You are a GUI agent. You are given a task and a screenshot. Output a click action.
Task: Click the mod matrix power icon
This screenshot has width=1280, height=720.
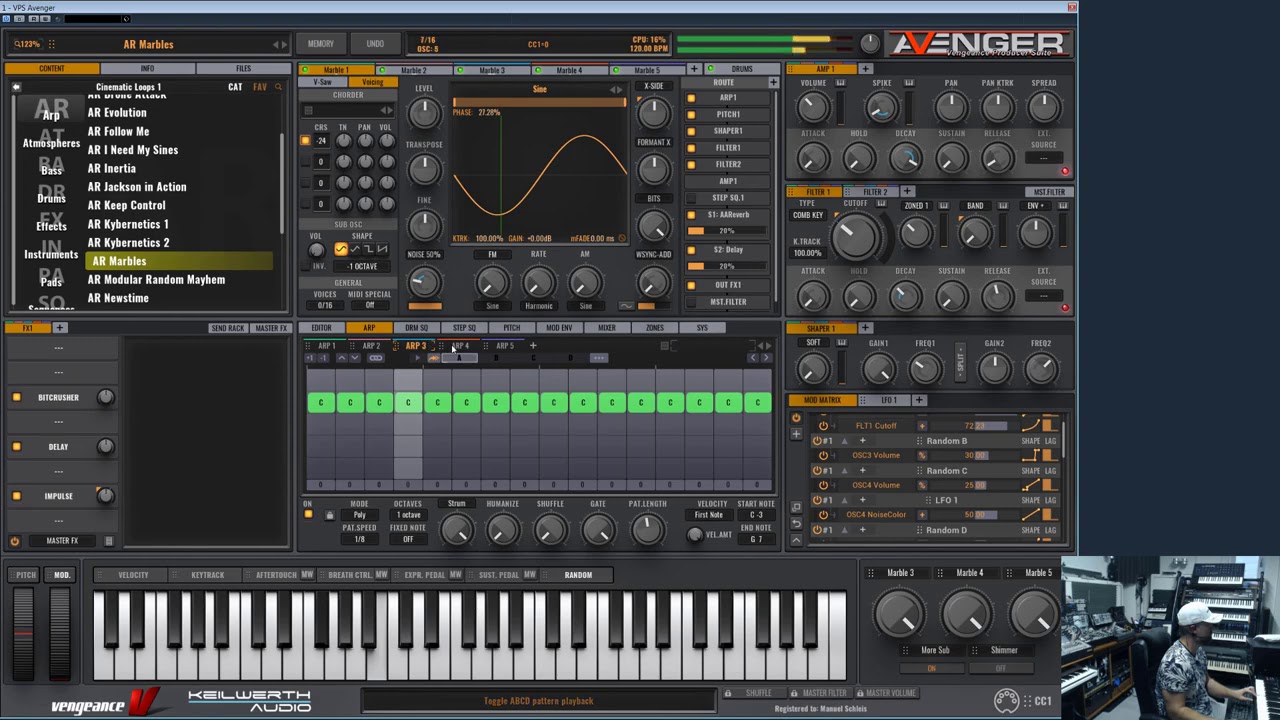point(796,418)
